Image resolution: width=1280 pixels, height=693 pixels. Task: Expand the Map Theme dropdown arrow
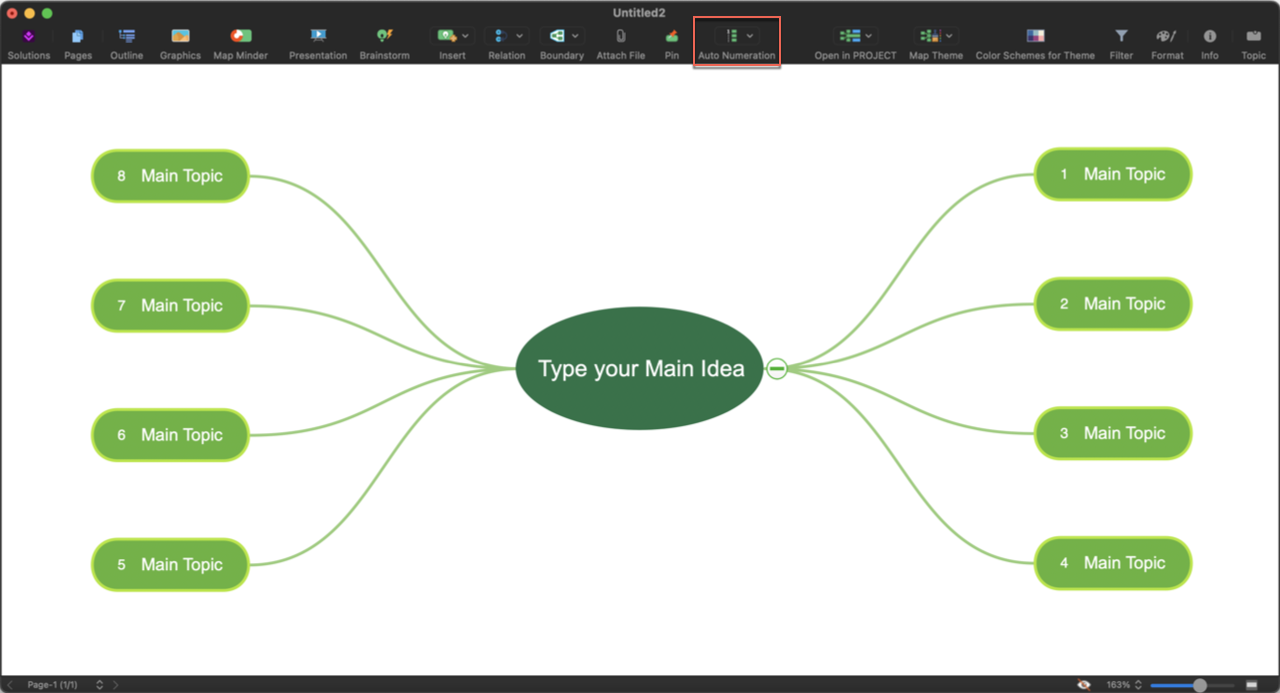coord(949,36)
